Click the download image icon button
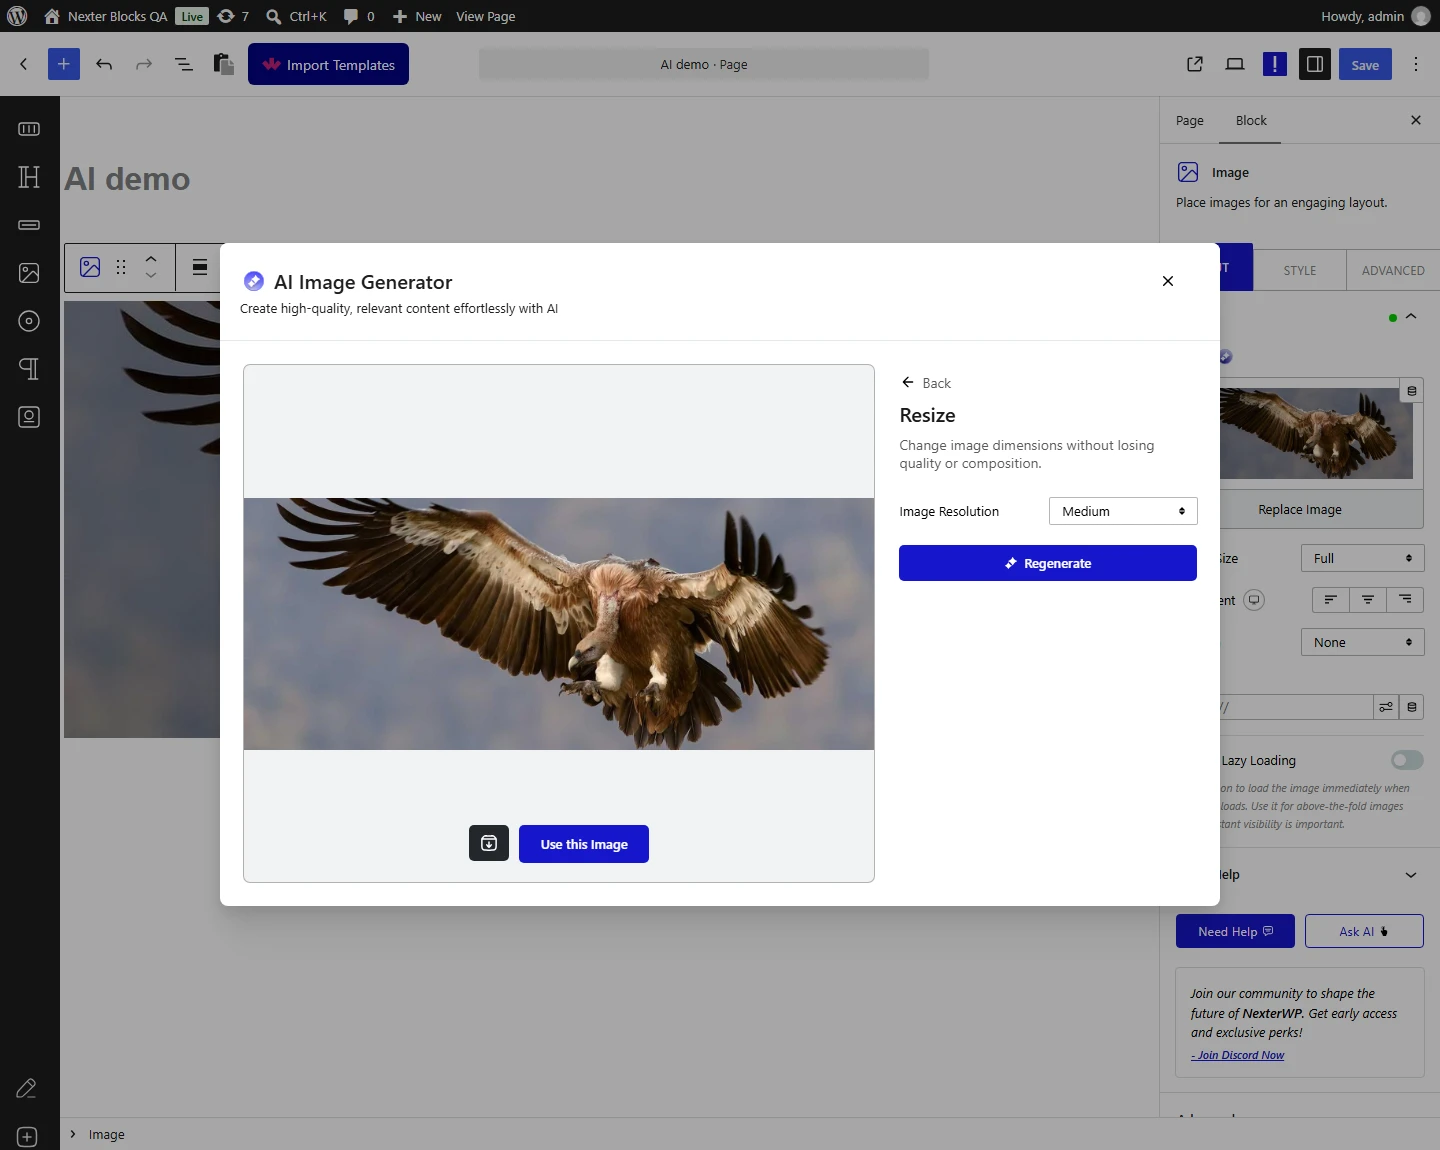Image resolution: width=1440 pixels, height=1150 pixels. point(489,843)
